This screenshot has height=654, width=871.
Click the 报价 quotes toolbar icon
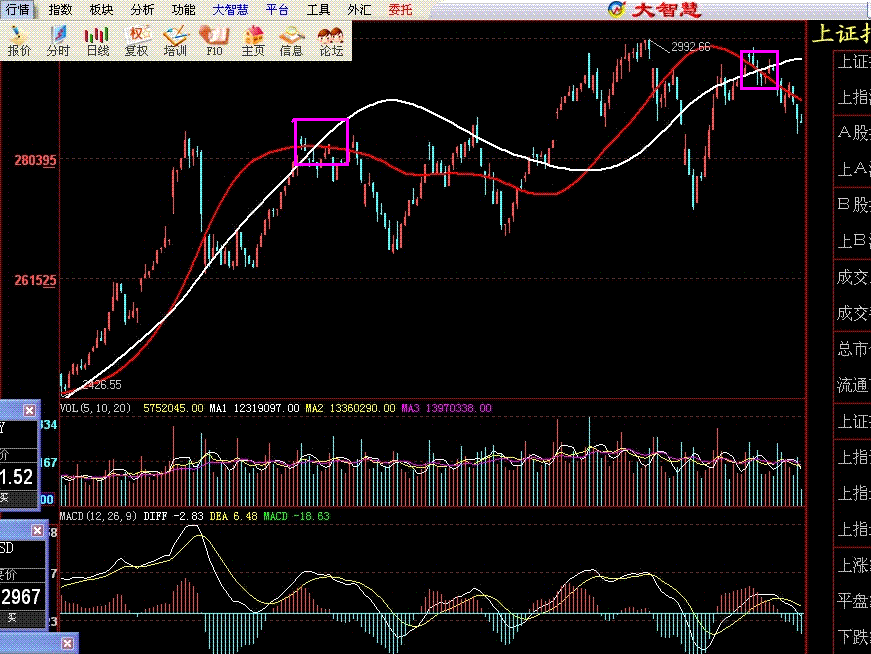click(x=19, y=41)
